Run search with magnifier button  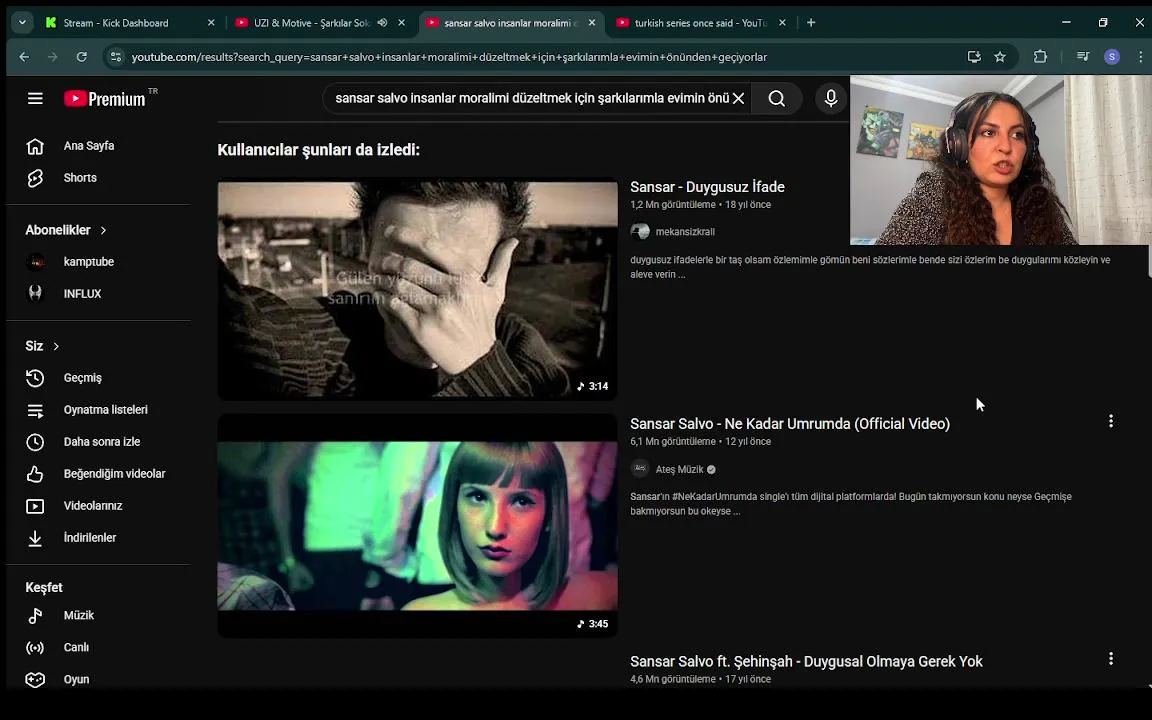(x=777, y=98)
